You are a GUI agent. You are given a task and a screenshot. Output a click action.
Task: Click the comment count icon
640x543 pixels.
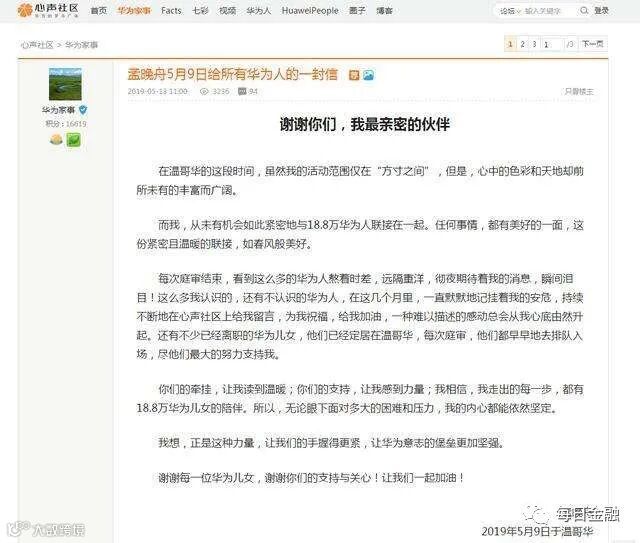click(242, 91)
